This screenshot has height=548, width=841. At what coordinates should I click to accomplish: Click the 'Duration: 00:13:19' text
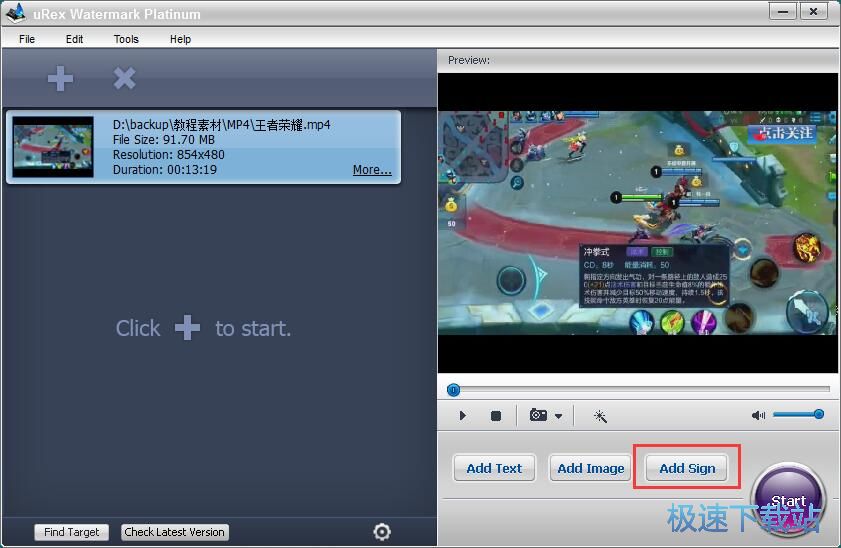(x=165, y=170)
